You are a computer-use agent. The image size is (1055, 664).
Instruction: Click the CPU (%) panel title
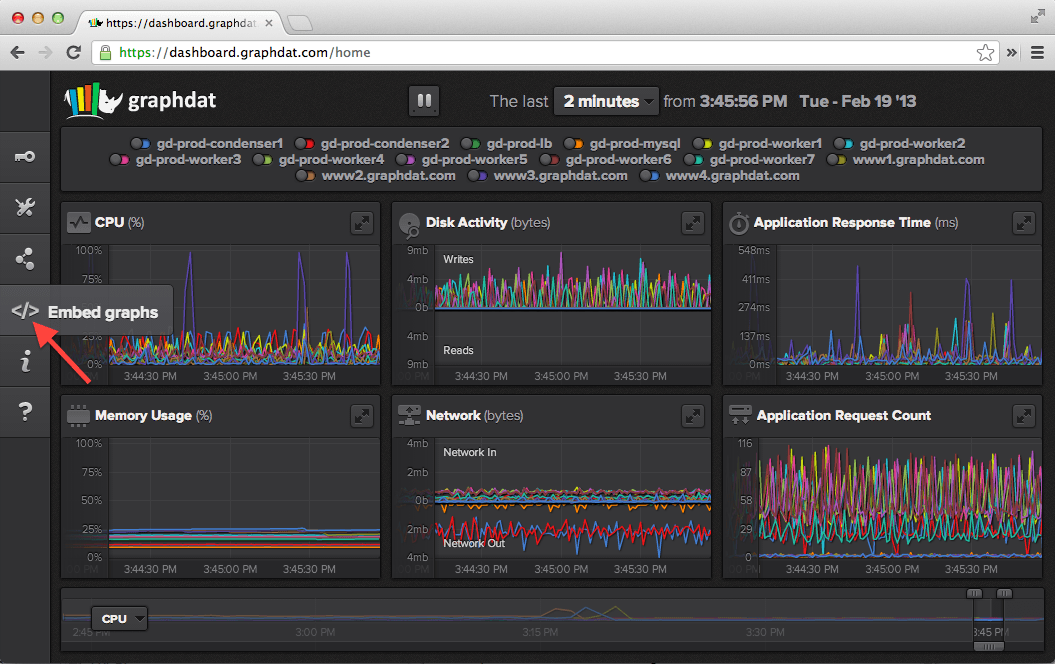click(119, 223)
